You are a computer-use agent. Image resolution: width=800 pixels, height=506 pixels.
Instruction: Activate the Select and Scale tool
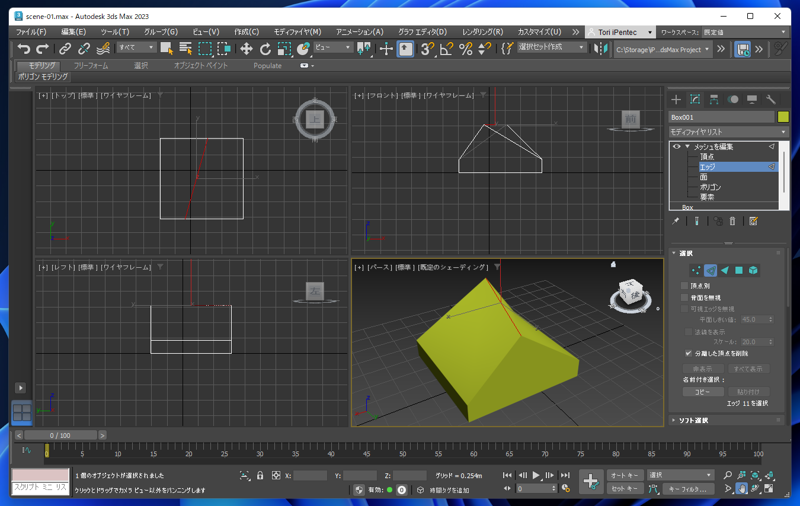(284, 48)
